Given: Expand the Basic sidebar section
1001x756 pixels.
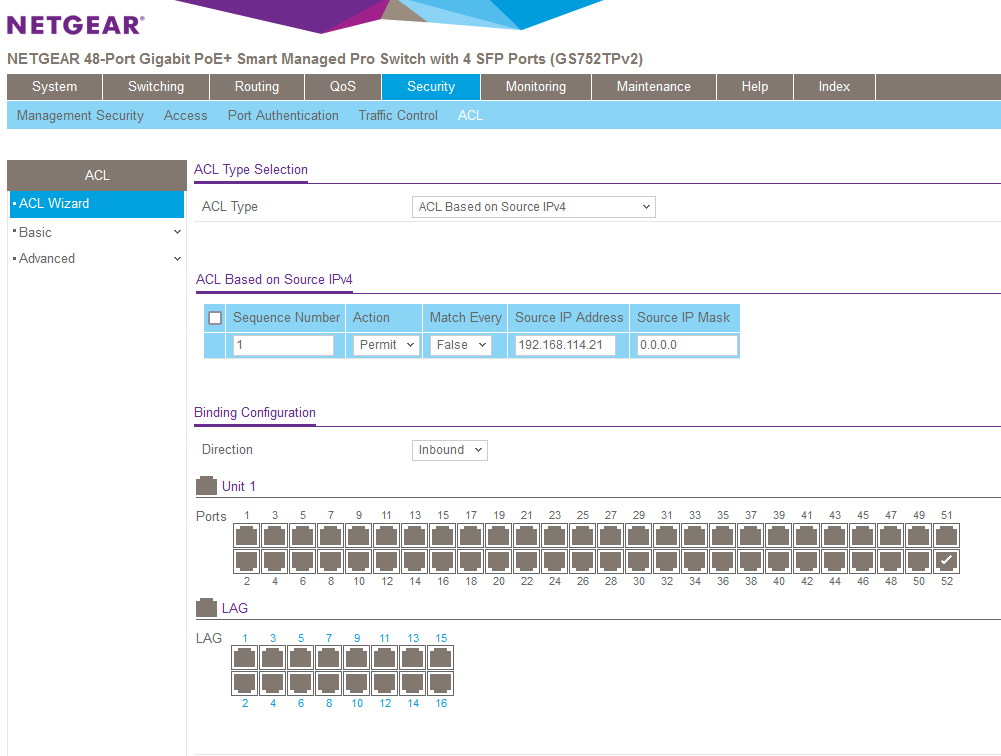Looking at the screenshot, I should [x=97, y=232].
